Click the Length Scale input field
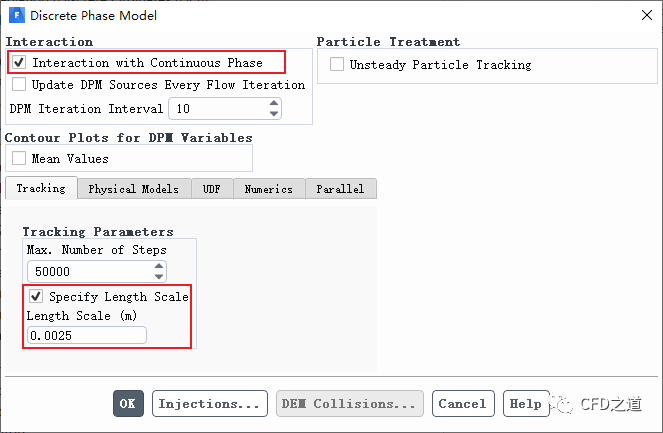This screenshot has width=663, height=433. coord(86,336)
